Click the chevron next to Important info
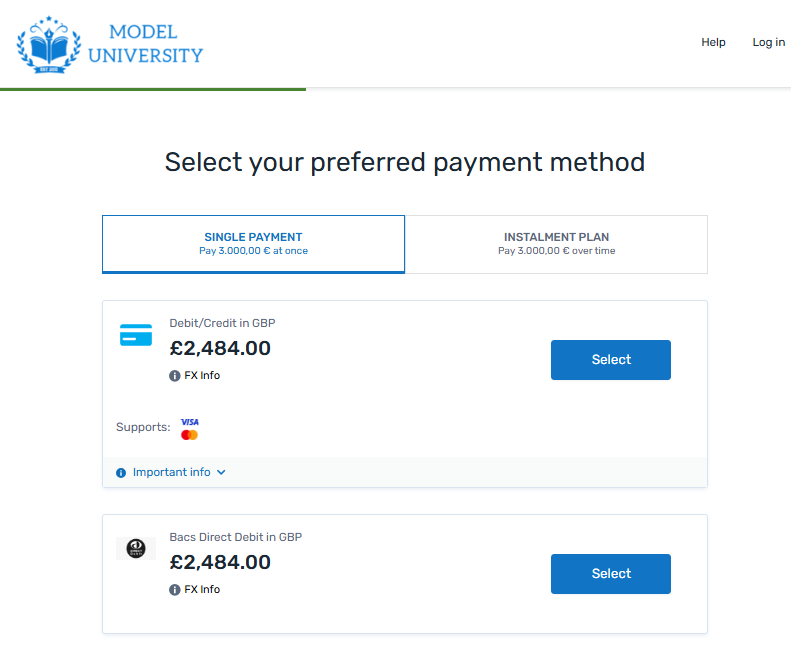This screenshot has width=791, height=648. [x=221, y=473]
